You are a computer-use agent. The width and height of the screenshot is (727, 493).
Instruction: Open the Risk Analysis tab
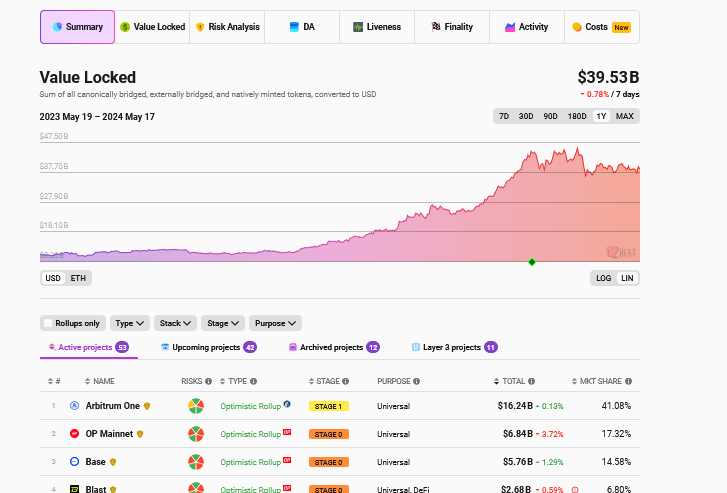tap(227, 27)
